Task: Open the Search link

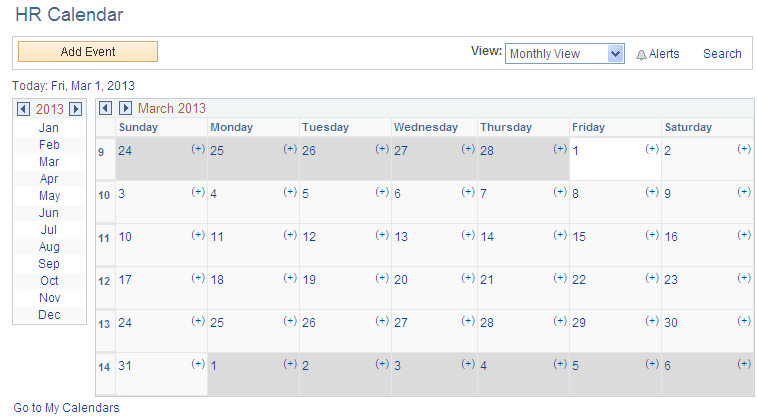Action: tap(722, 54)
